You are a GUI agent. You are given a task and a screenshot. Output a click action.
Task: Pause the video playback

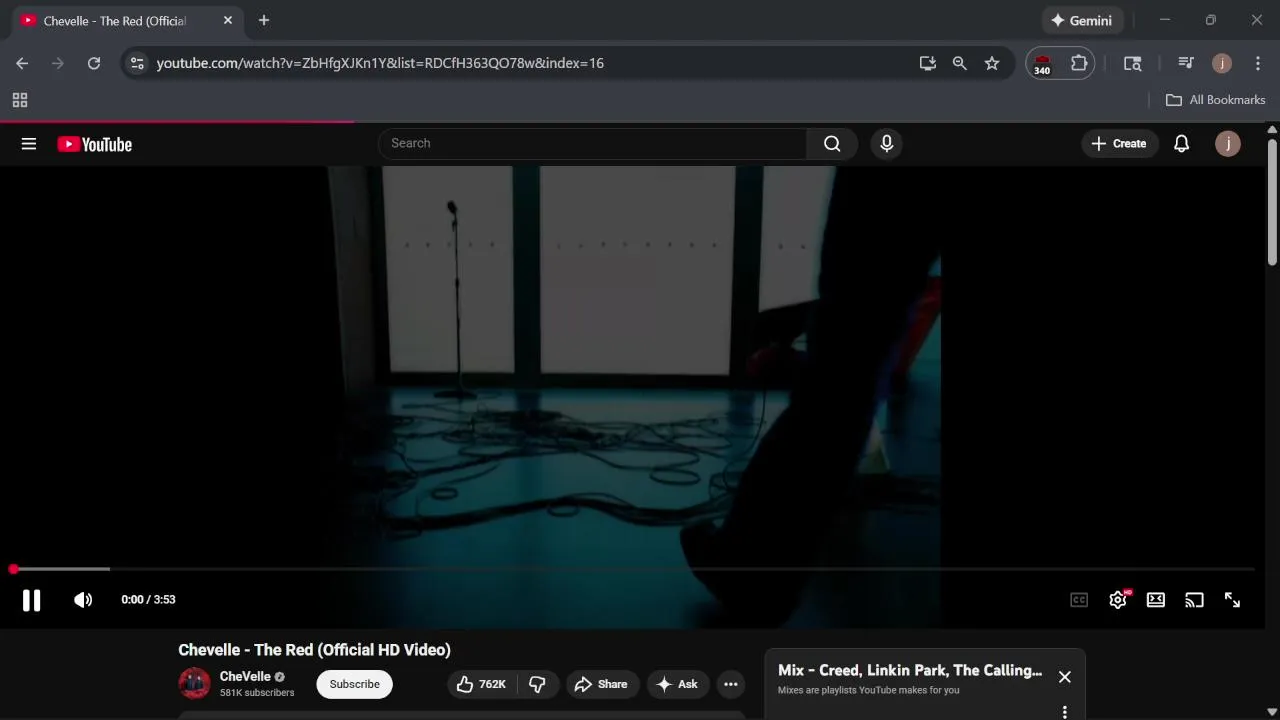pos(31,600)
